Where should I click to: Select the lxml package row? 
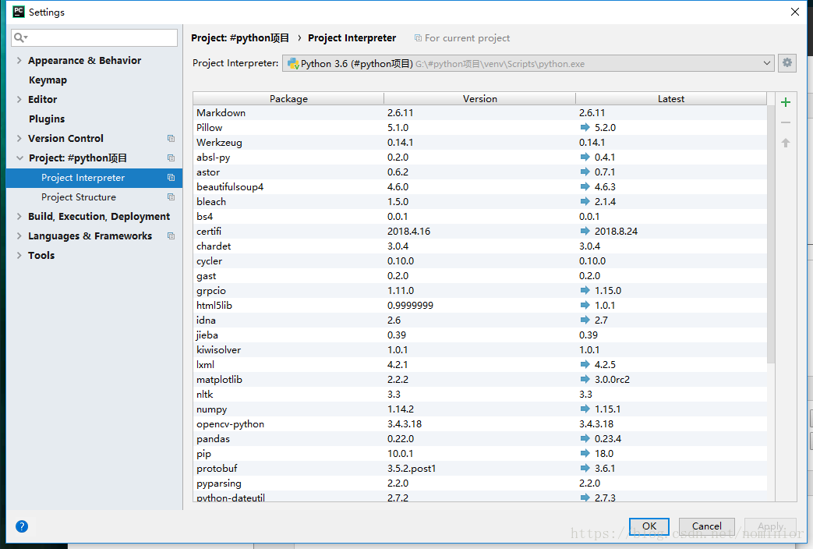tap(480, 364)
